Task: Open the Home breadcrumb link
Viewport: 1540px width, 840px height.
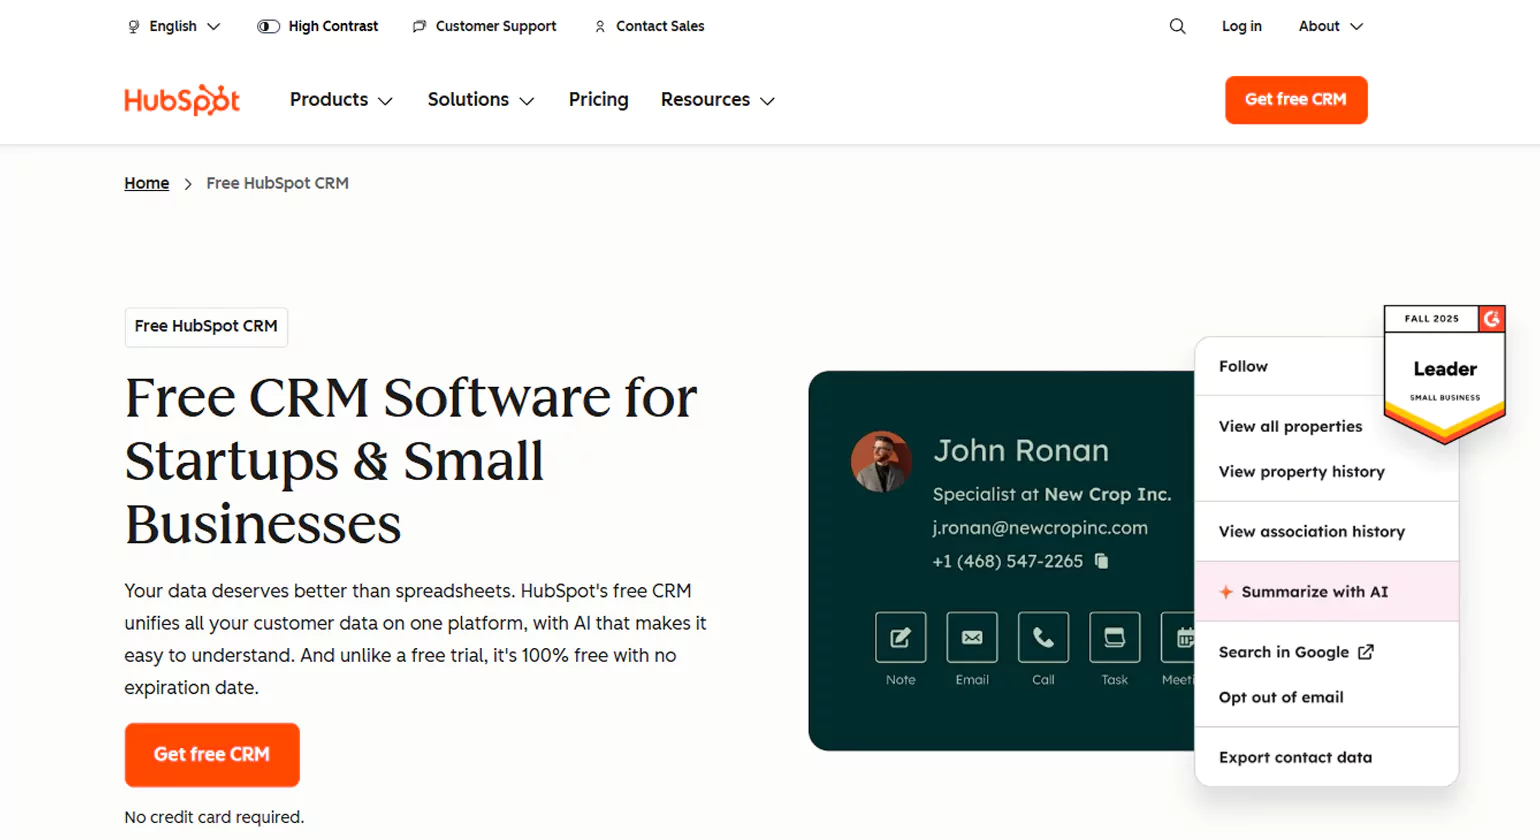Action: [x=146, y=183]
